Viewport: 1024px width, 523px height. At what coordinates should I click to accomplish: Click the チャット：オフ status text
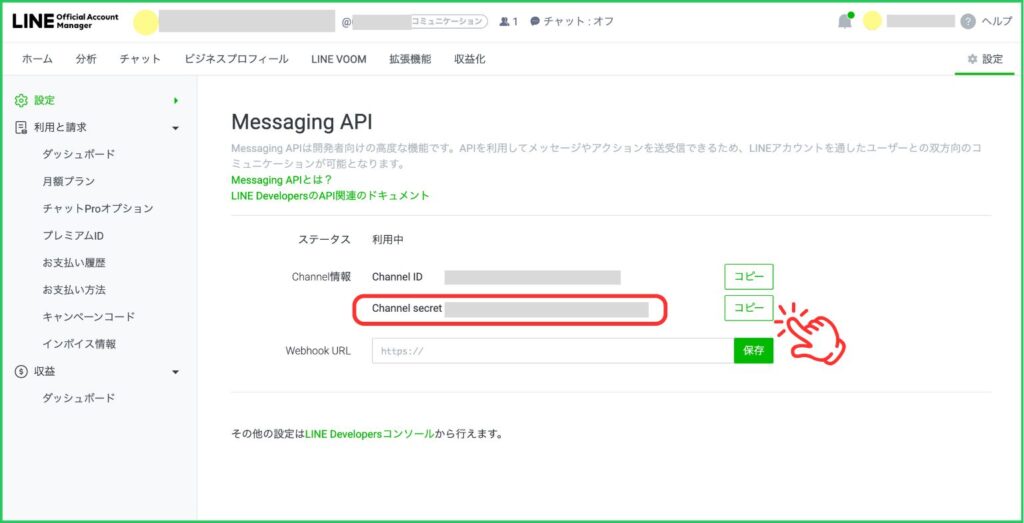click(579, 22)
